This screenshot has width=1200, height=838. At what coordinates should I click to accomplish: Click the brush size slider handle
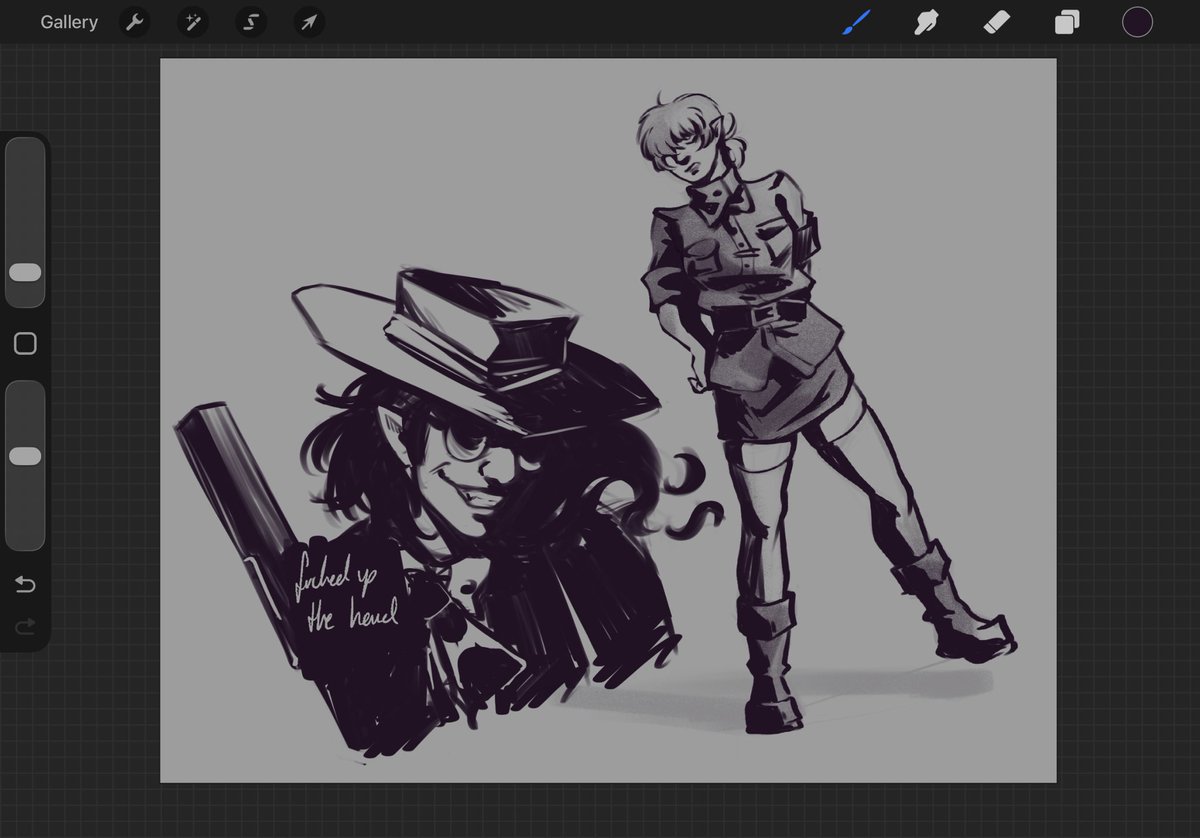[25, 272]
